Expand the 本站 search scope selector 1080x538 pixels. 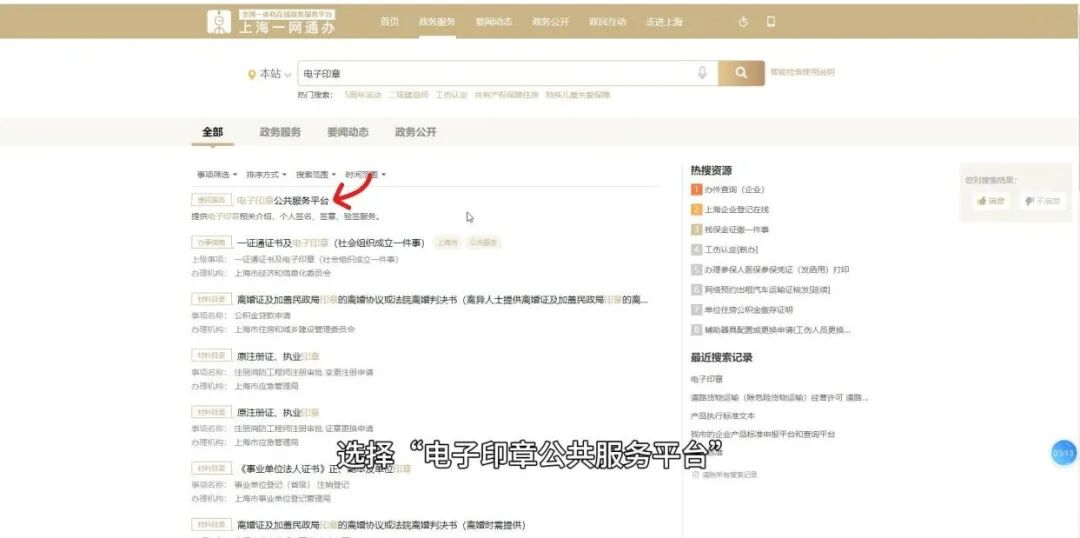click(270, 74)
